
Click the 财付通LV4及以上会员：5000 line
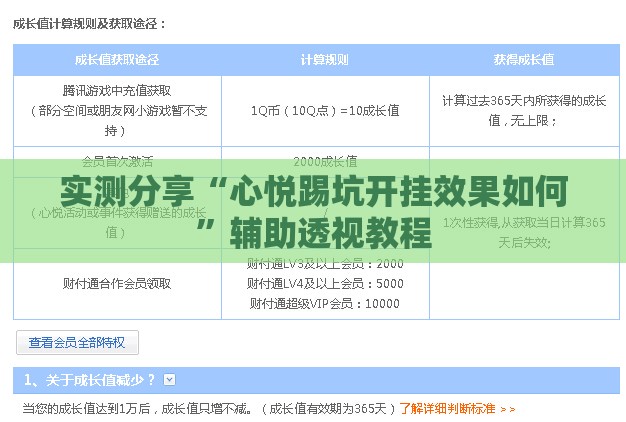325,284
